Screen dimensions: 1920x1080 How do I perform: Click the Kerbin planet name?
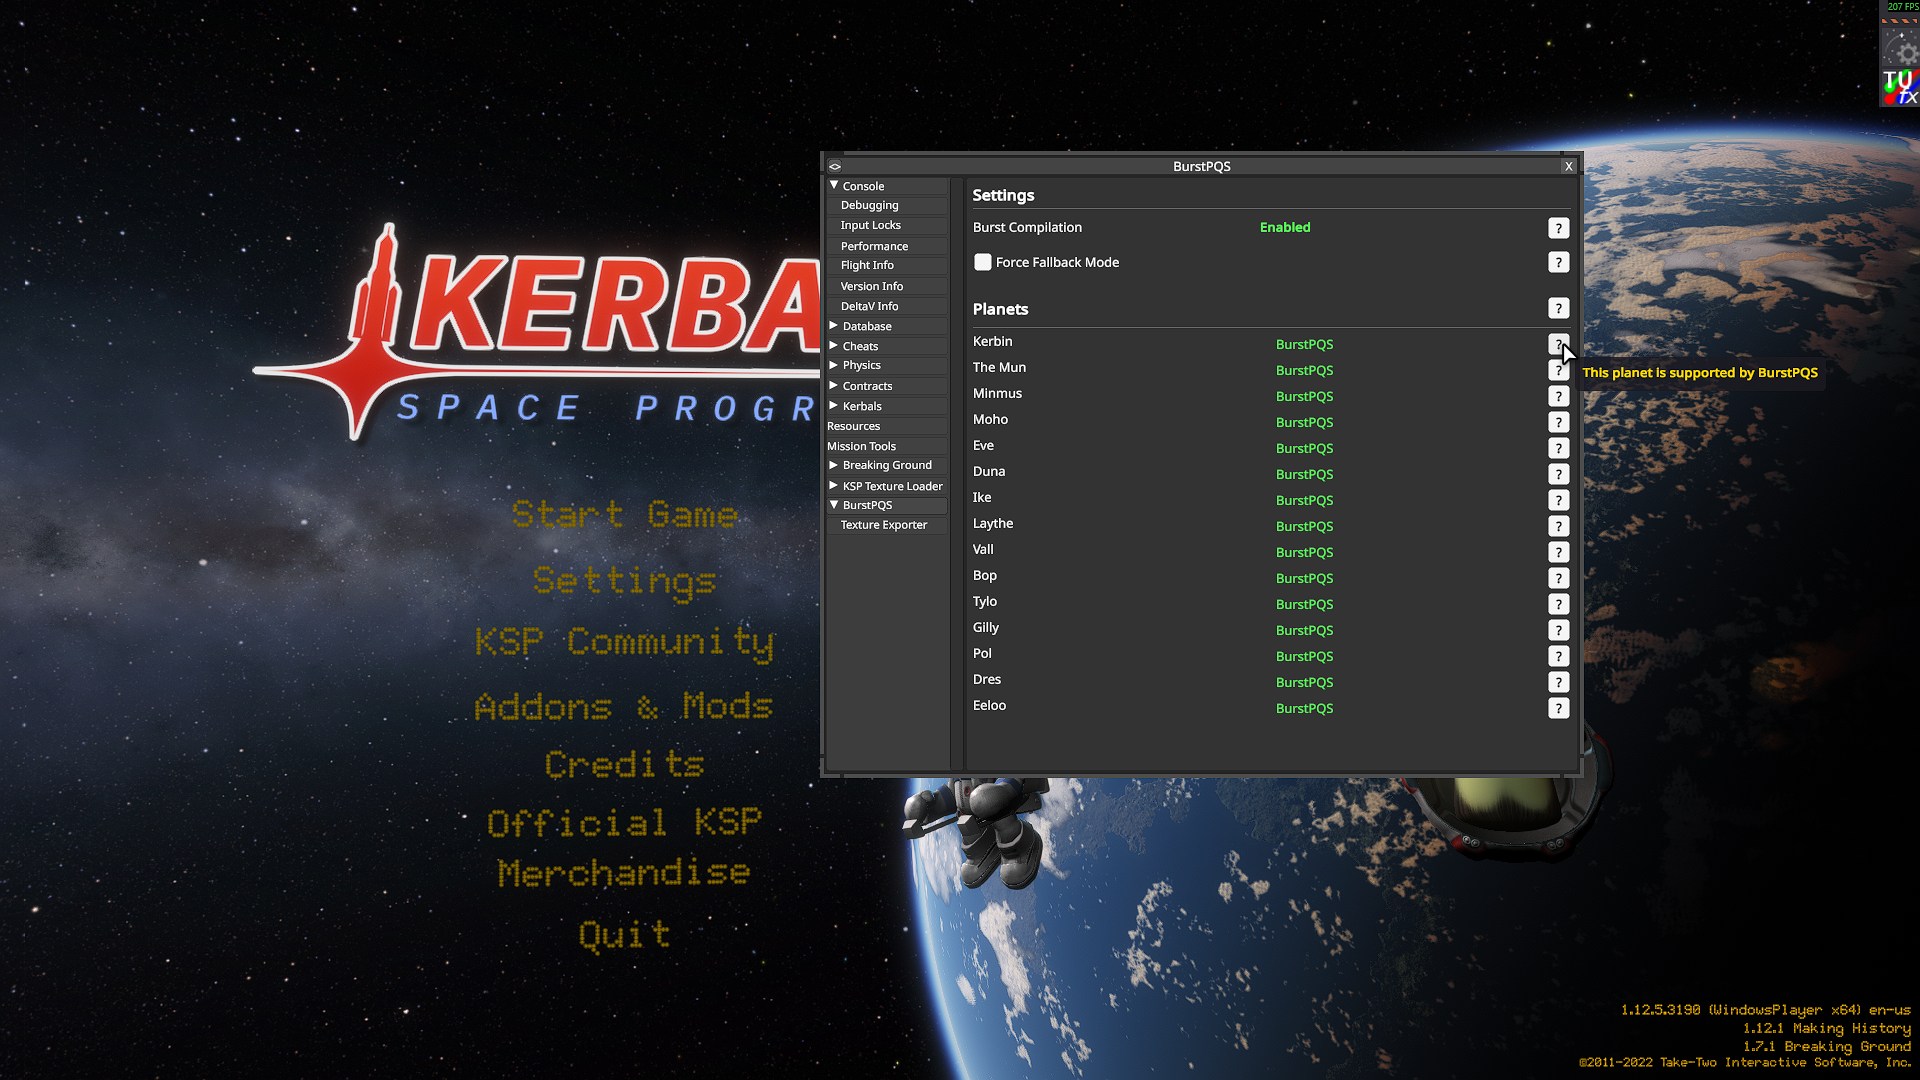pos(992,341)
